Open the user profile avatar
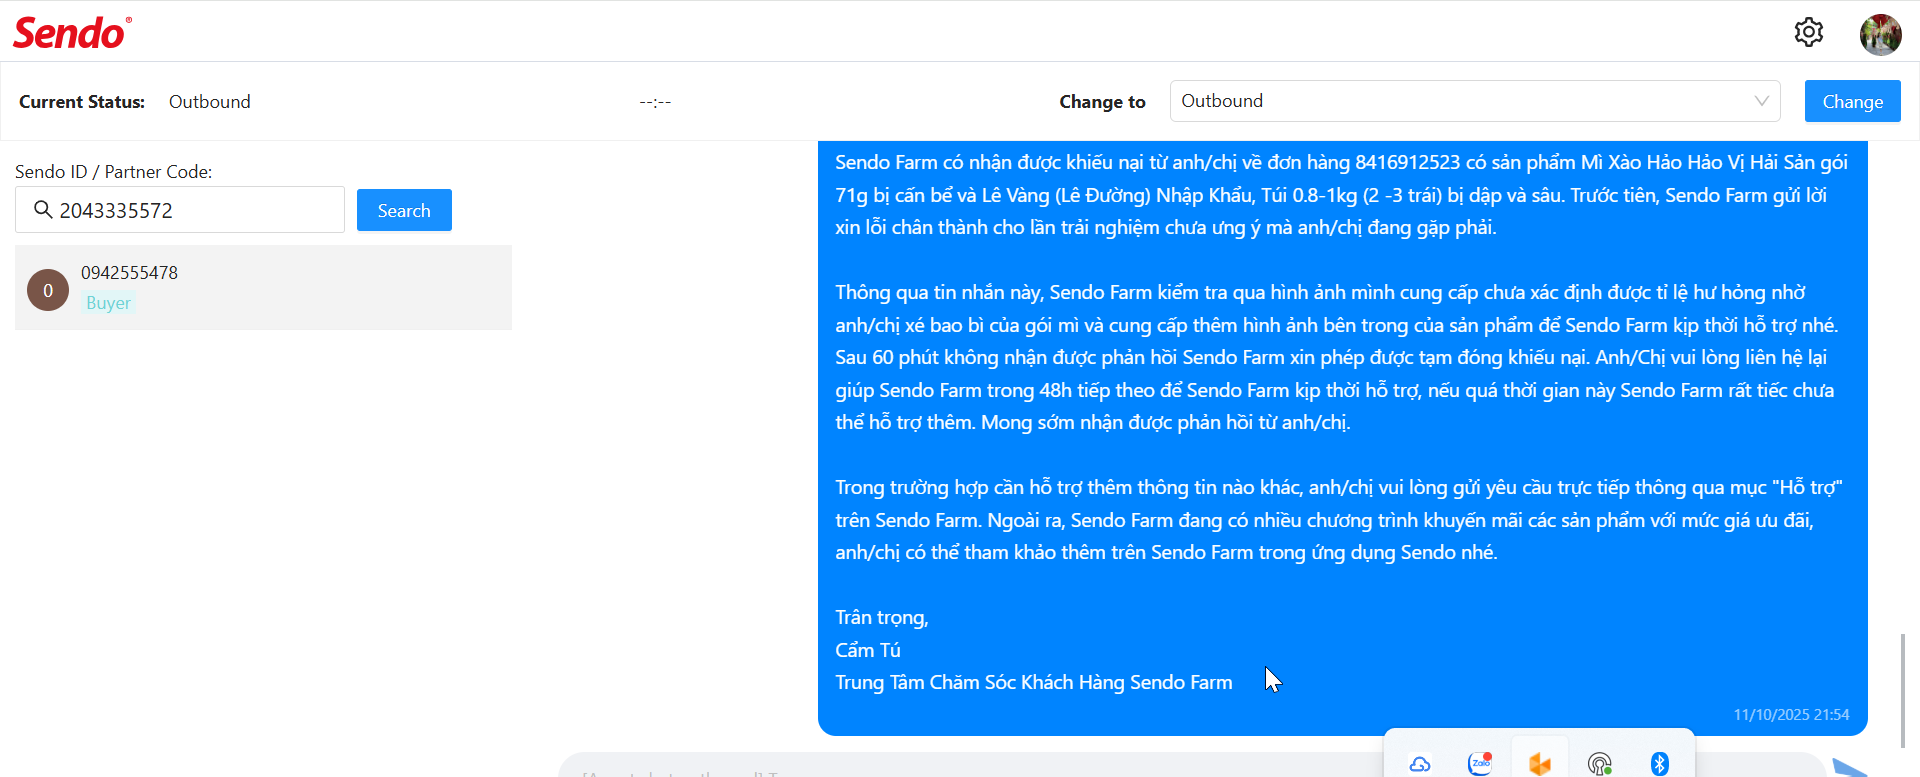Viewport: 1920px width, 777px height. click(1880, 34)
